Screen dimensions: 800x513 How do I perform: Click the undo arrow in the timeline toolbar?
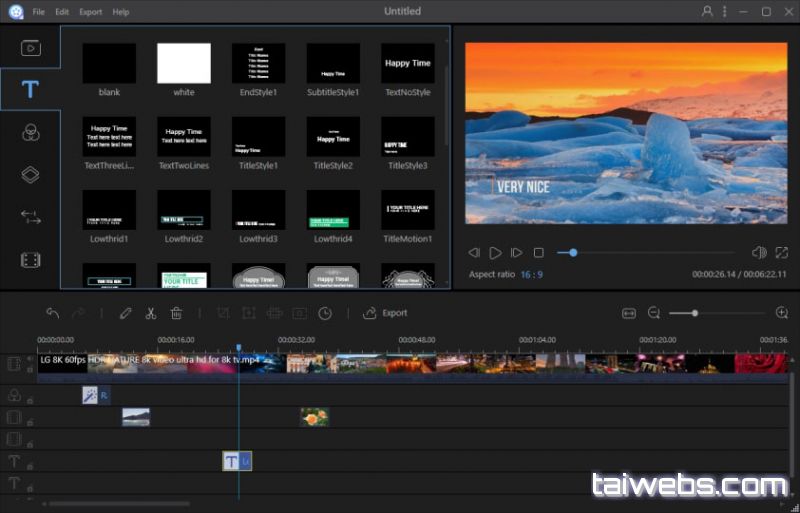53,313
